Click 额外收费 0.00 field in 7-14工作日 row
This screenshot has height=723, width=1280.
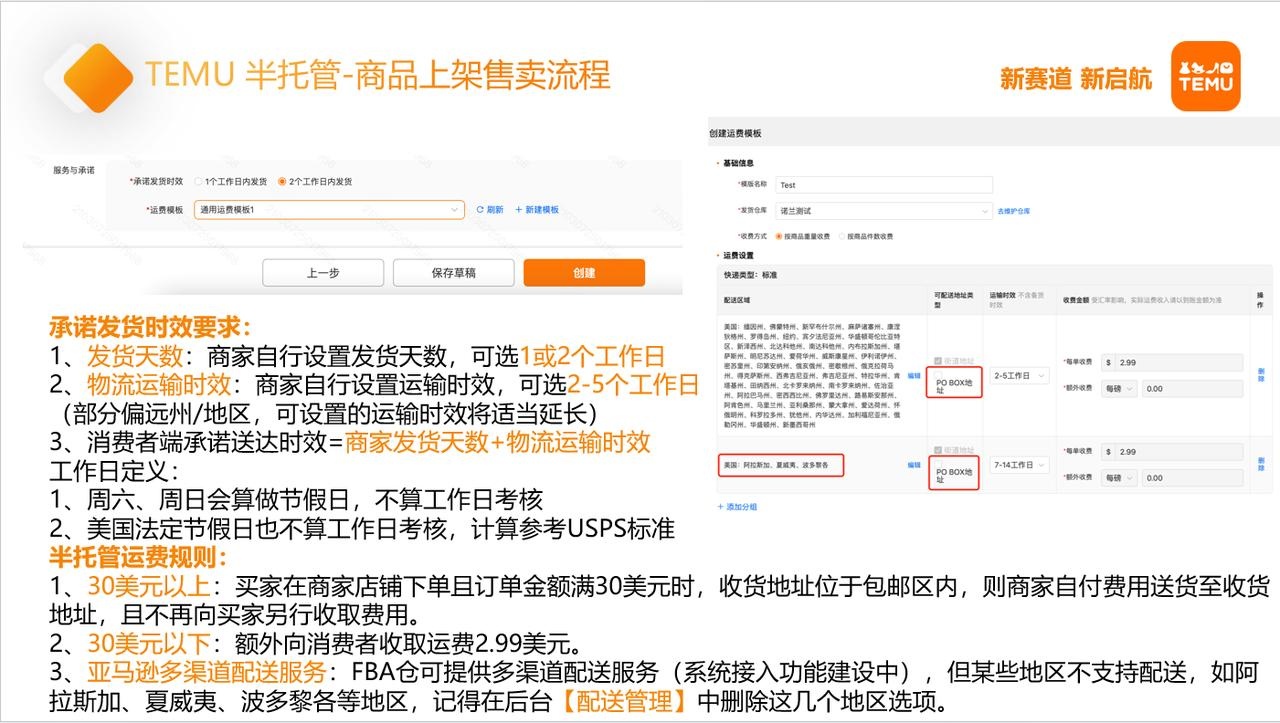click(x=1191, y=477)
